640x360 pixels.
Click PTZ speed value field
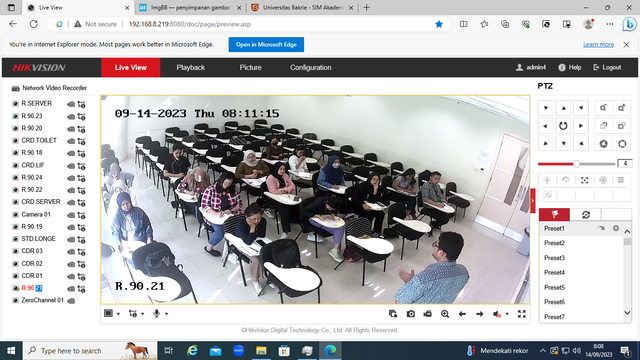pos(625,164)
